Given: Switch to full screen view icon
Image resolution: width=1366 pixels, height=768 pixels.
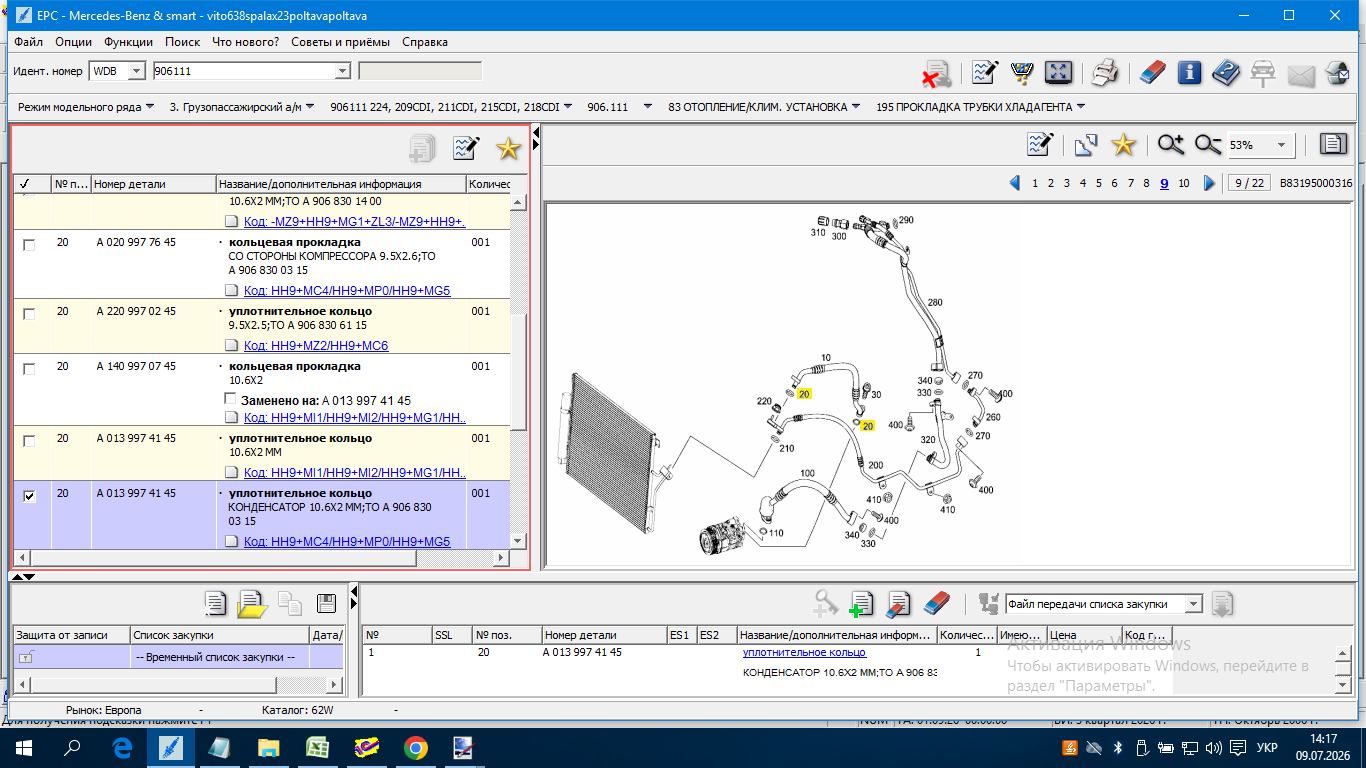Looking at the screenshot, I should tap(1058, 72).
